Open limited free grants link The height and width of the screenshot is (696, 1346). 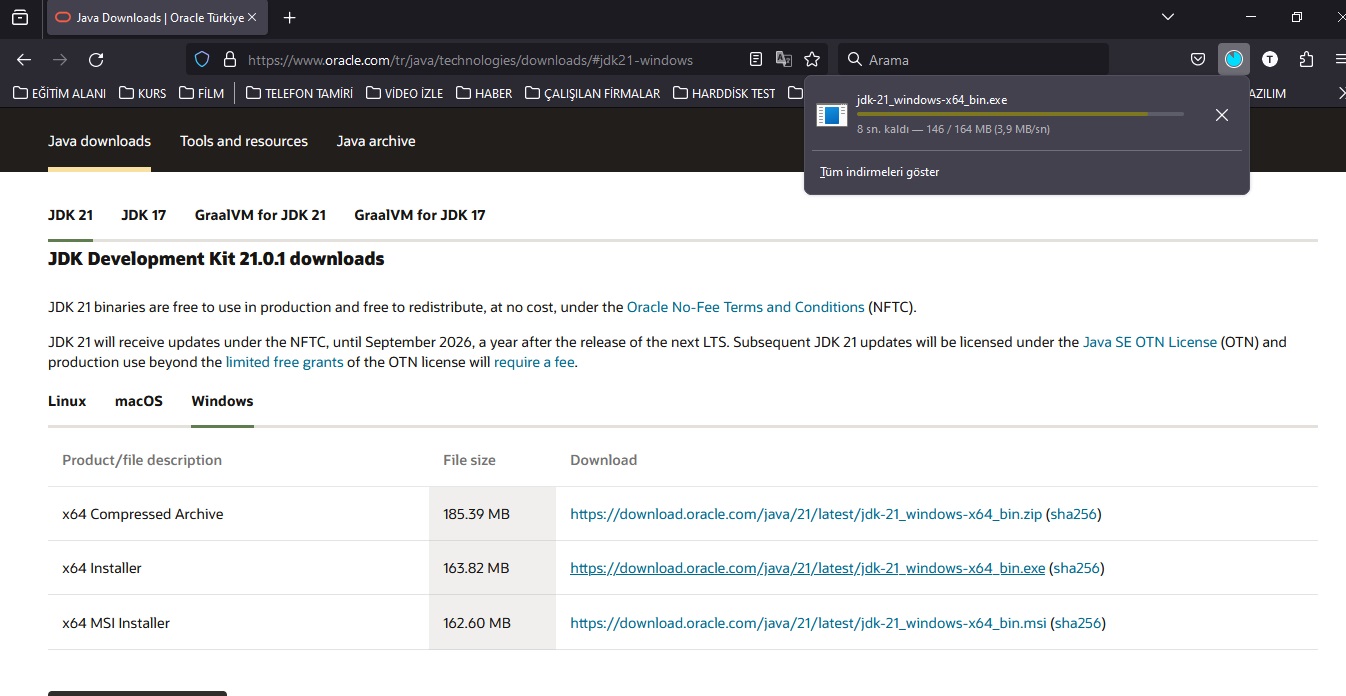point(284,362)
